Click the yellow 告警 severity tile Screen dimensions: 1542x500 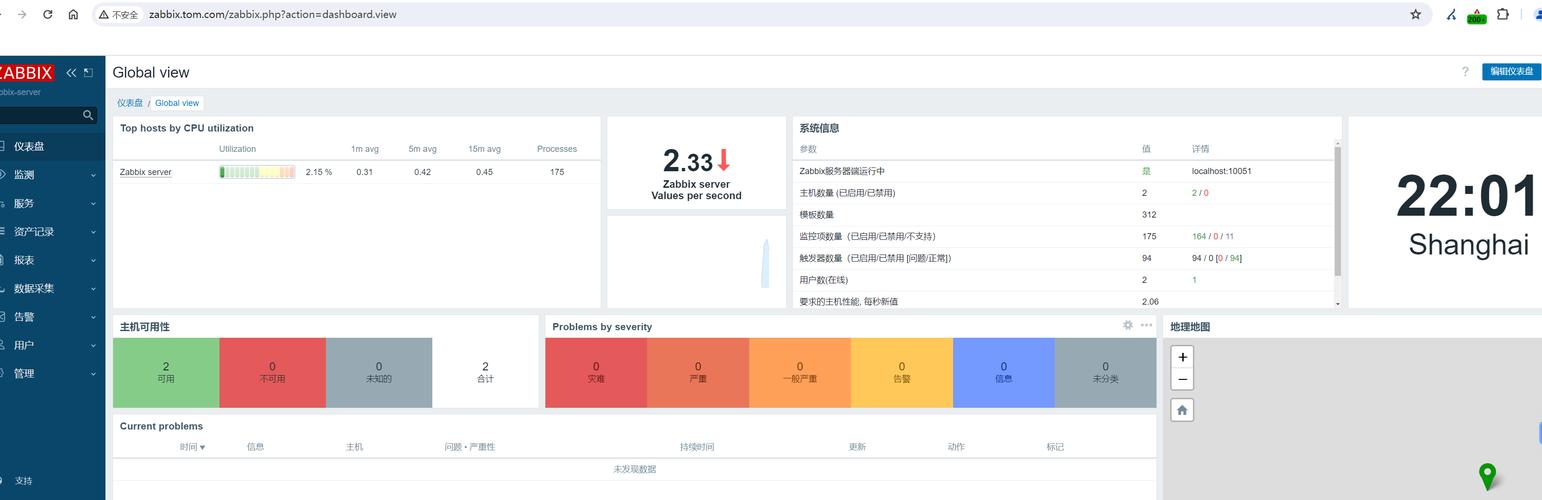tap(902, 373)
